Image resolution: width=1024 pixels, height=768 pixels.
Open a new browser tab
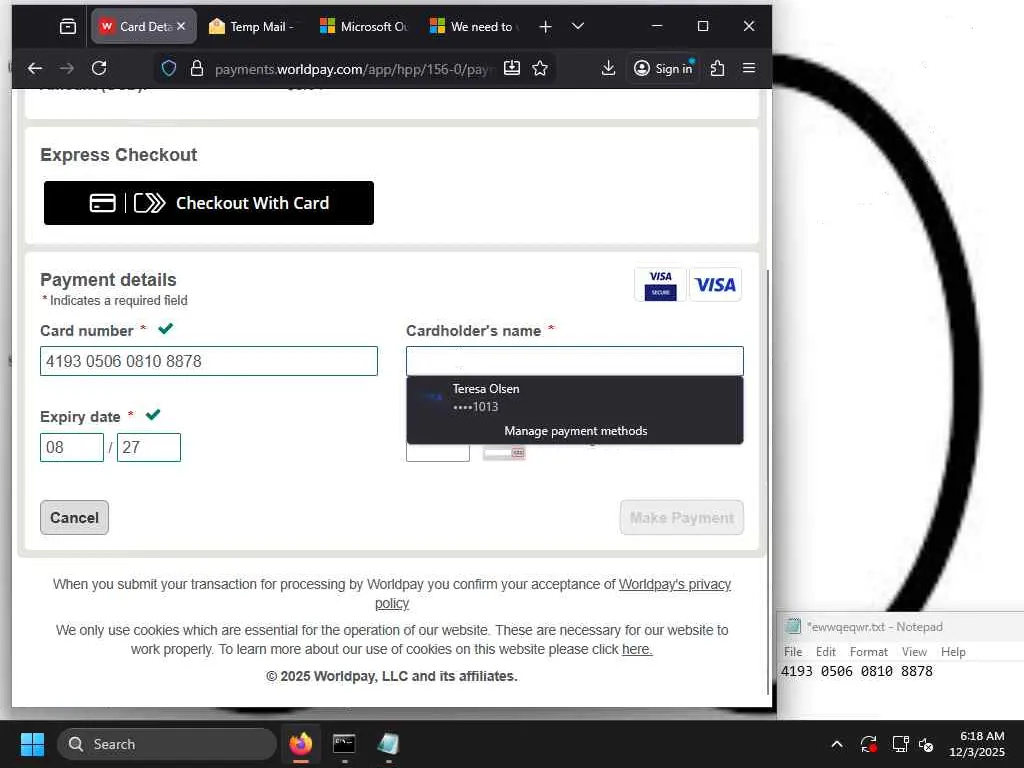pyautogui.click(x=545, y=27)
